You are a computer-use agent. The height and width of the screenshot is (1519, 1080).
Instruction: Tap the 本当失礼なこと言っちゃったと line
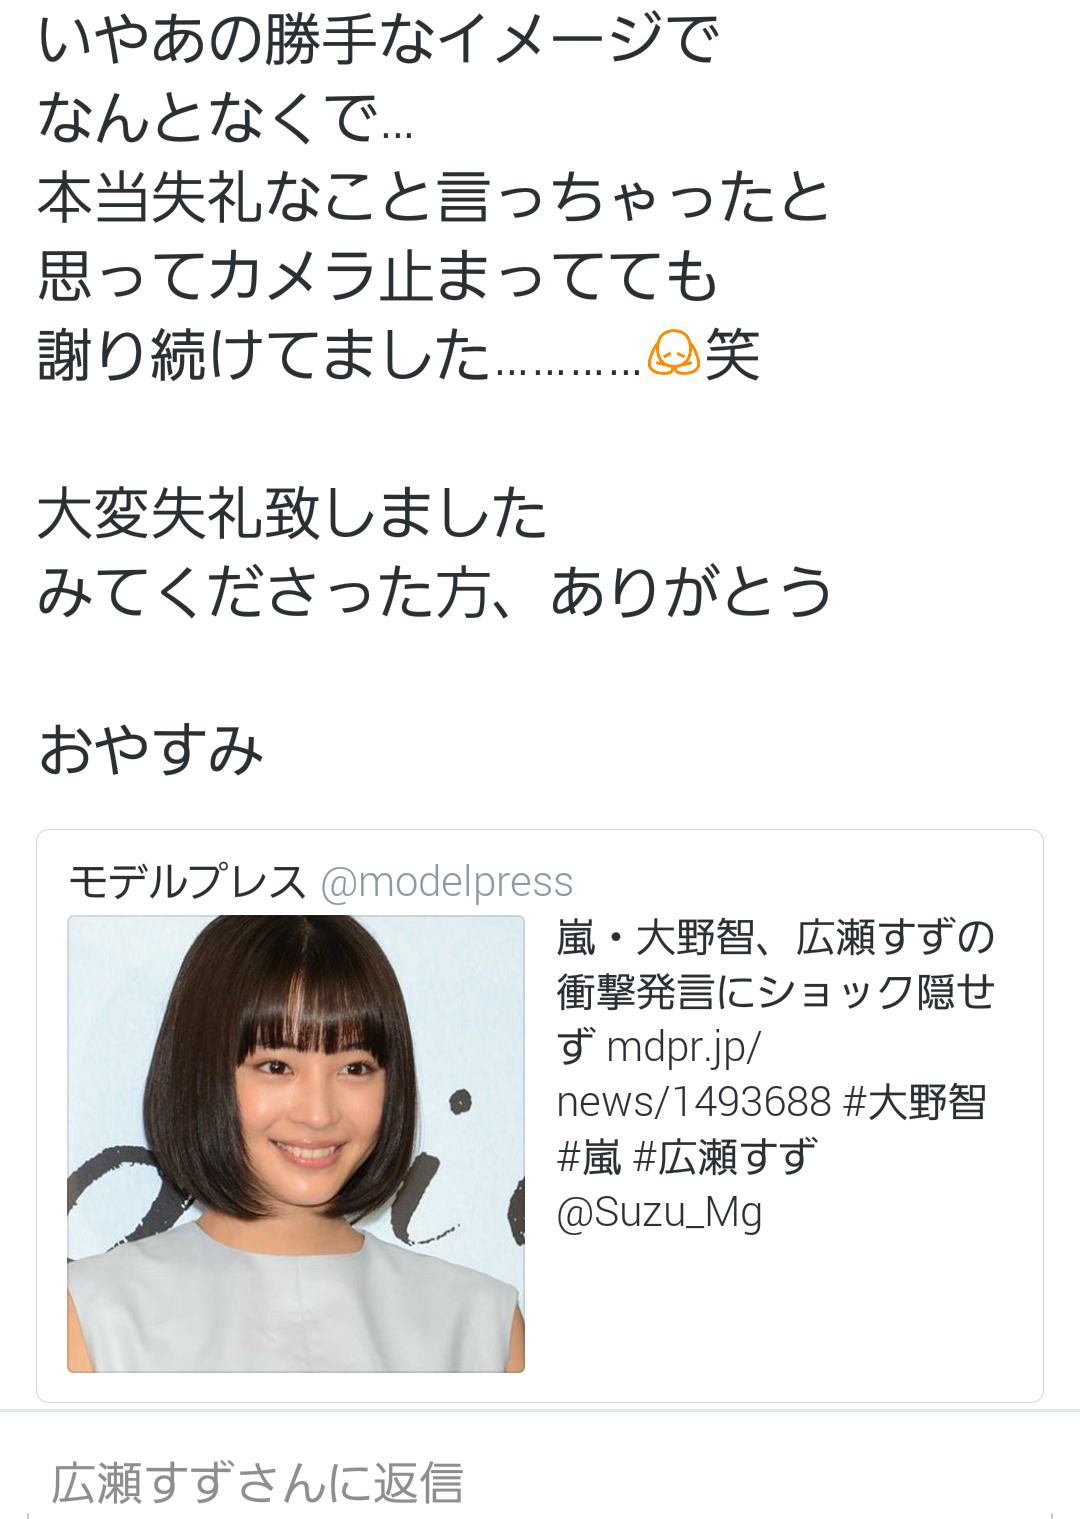[434, 196]
